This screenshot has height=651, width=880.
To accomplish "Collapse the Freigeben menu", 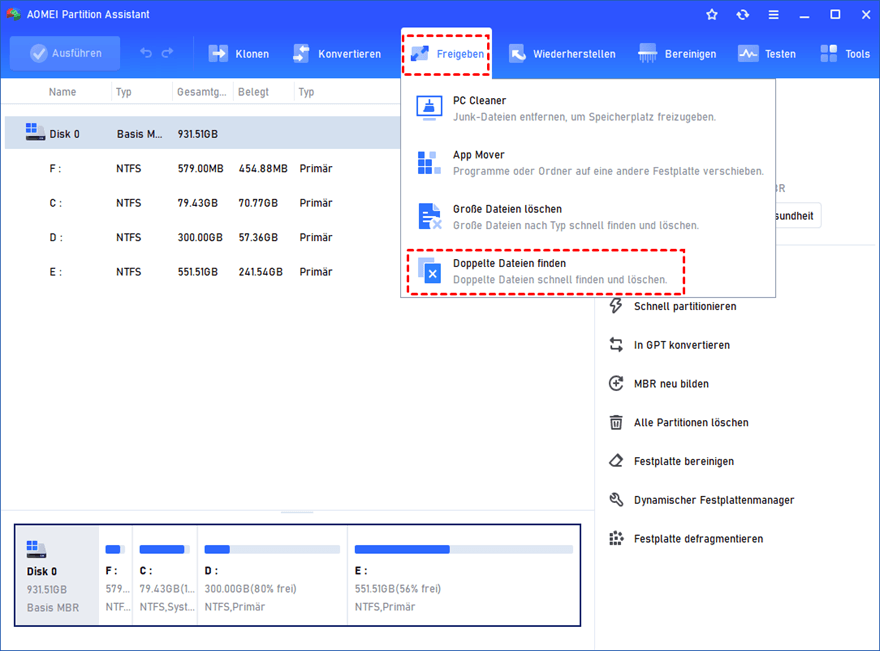I will [447, 54].
